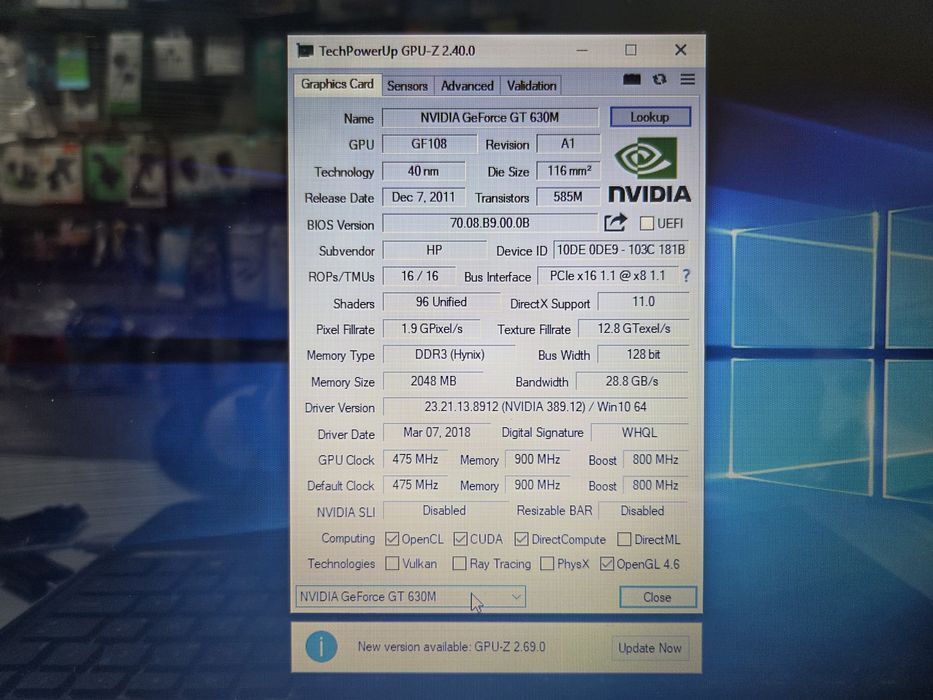This screenshot has width=933, height=700.
Task: Click the Bus Width value 128 bit
Action: 643,354
